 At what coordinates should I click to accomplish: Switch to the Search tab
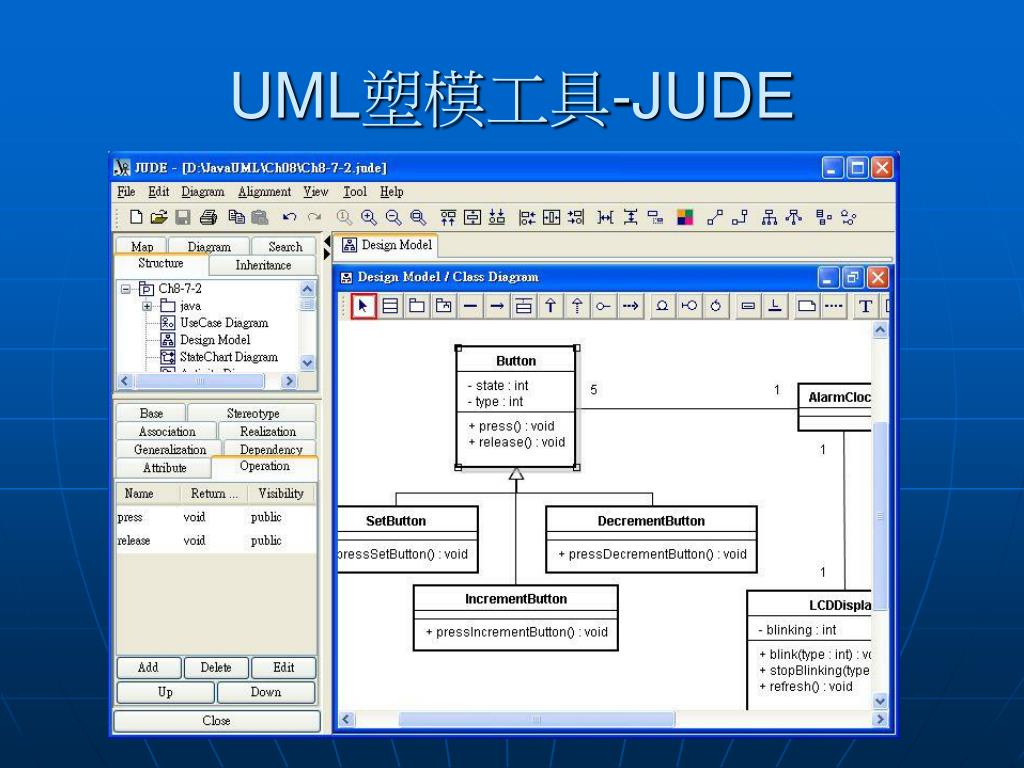click(x=285, y=246)
